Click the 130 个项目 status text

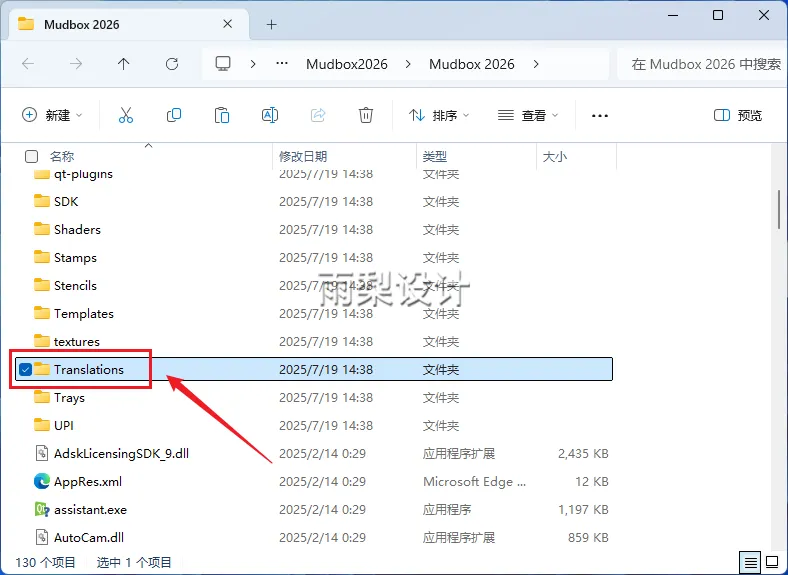(x=45, y=562)
